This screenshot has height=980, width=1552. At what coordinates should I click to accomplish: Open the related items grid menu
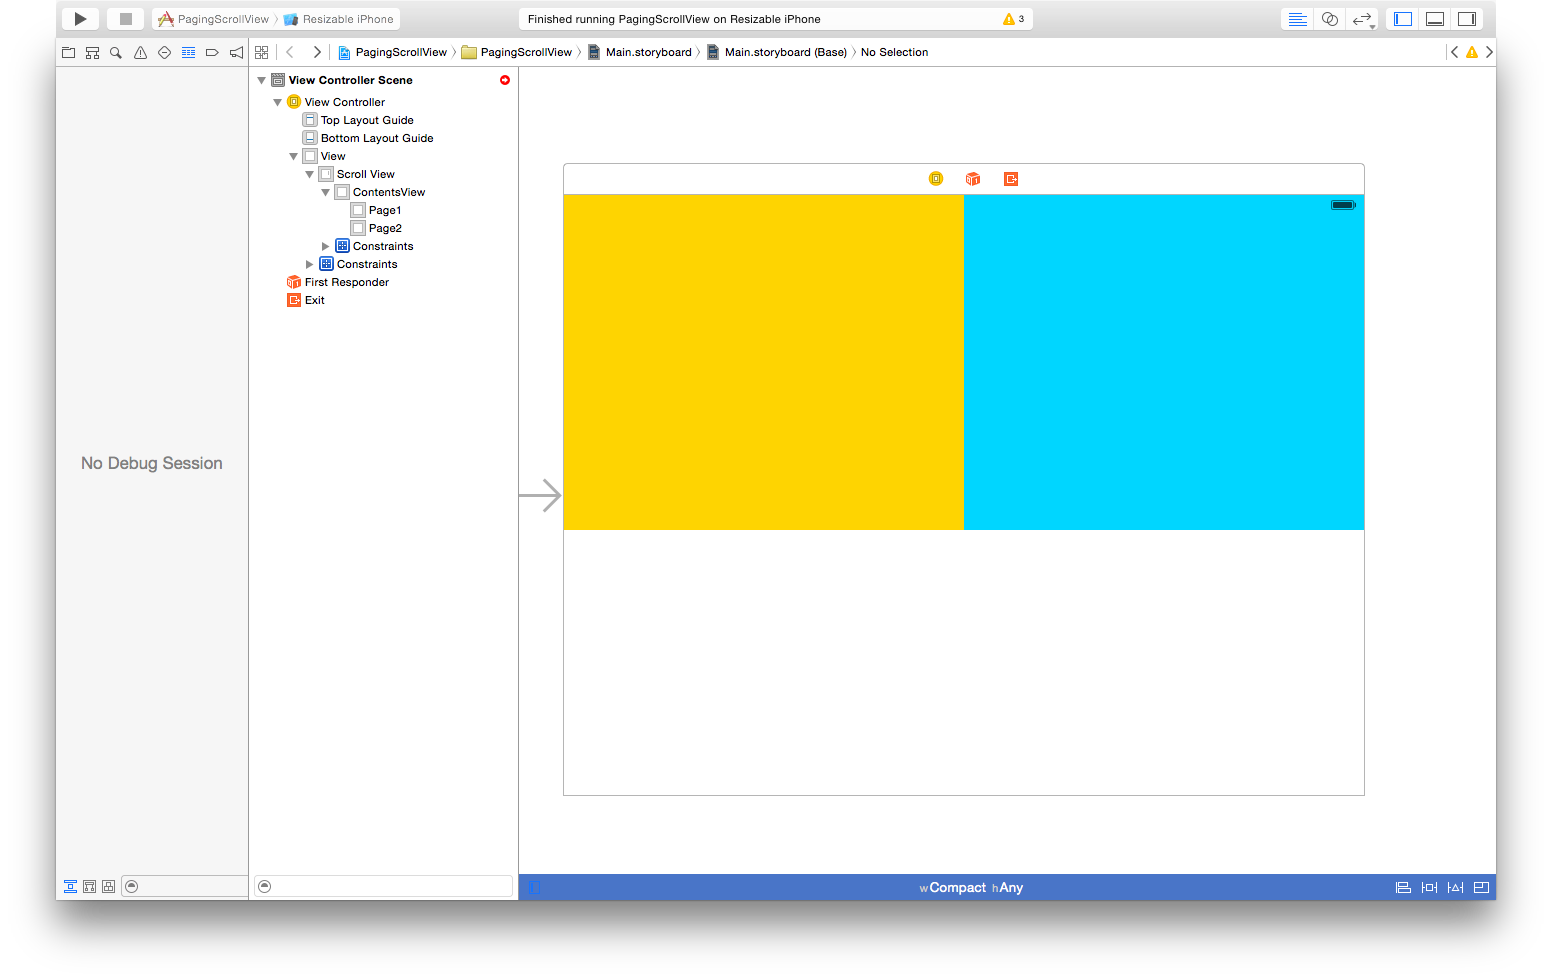262,52
